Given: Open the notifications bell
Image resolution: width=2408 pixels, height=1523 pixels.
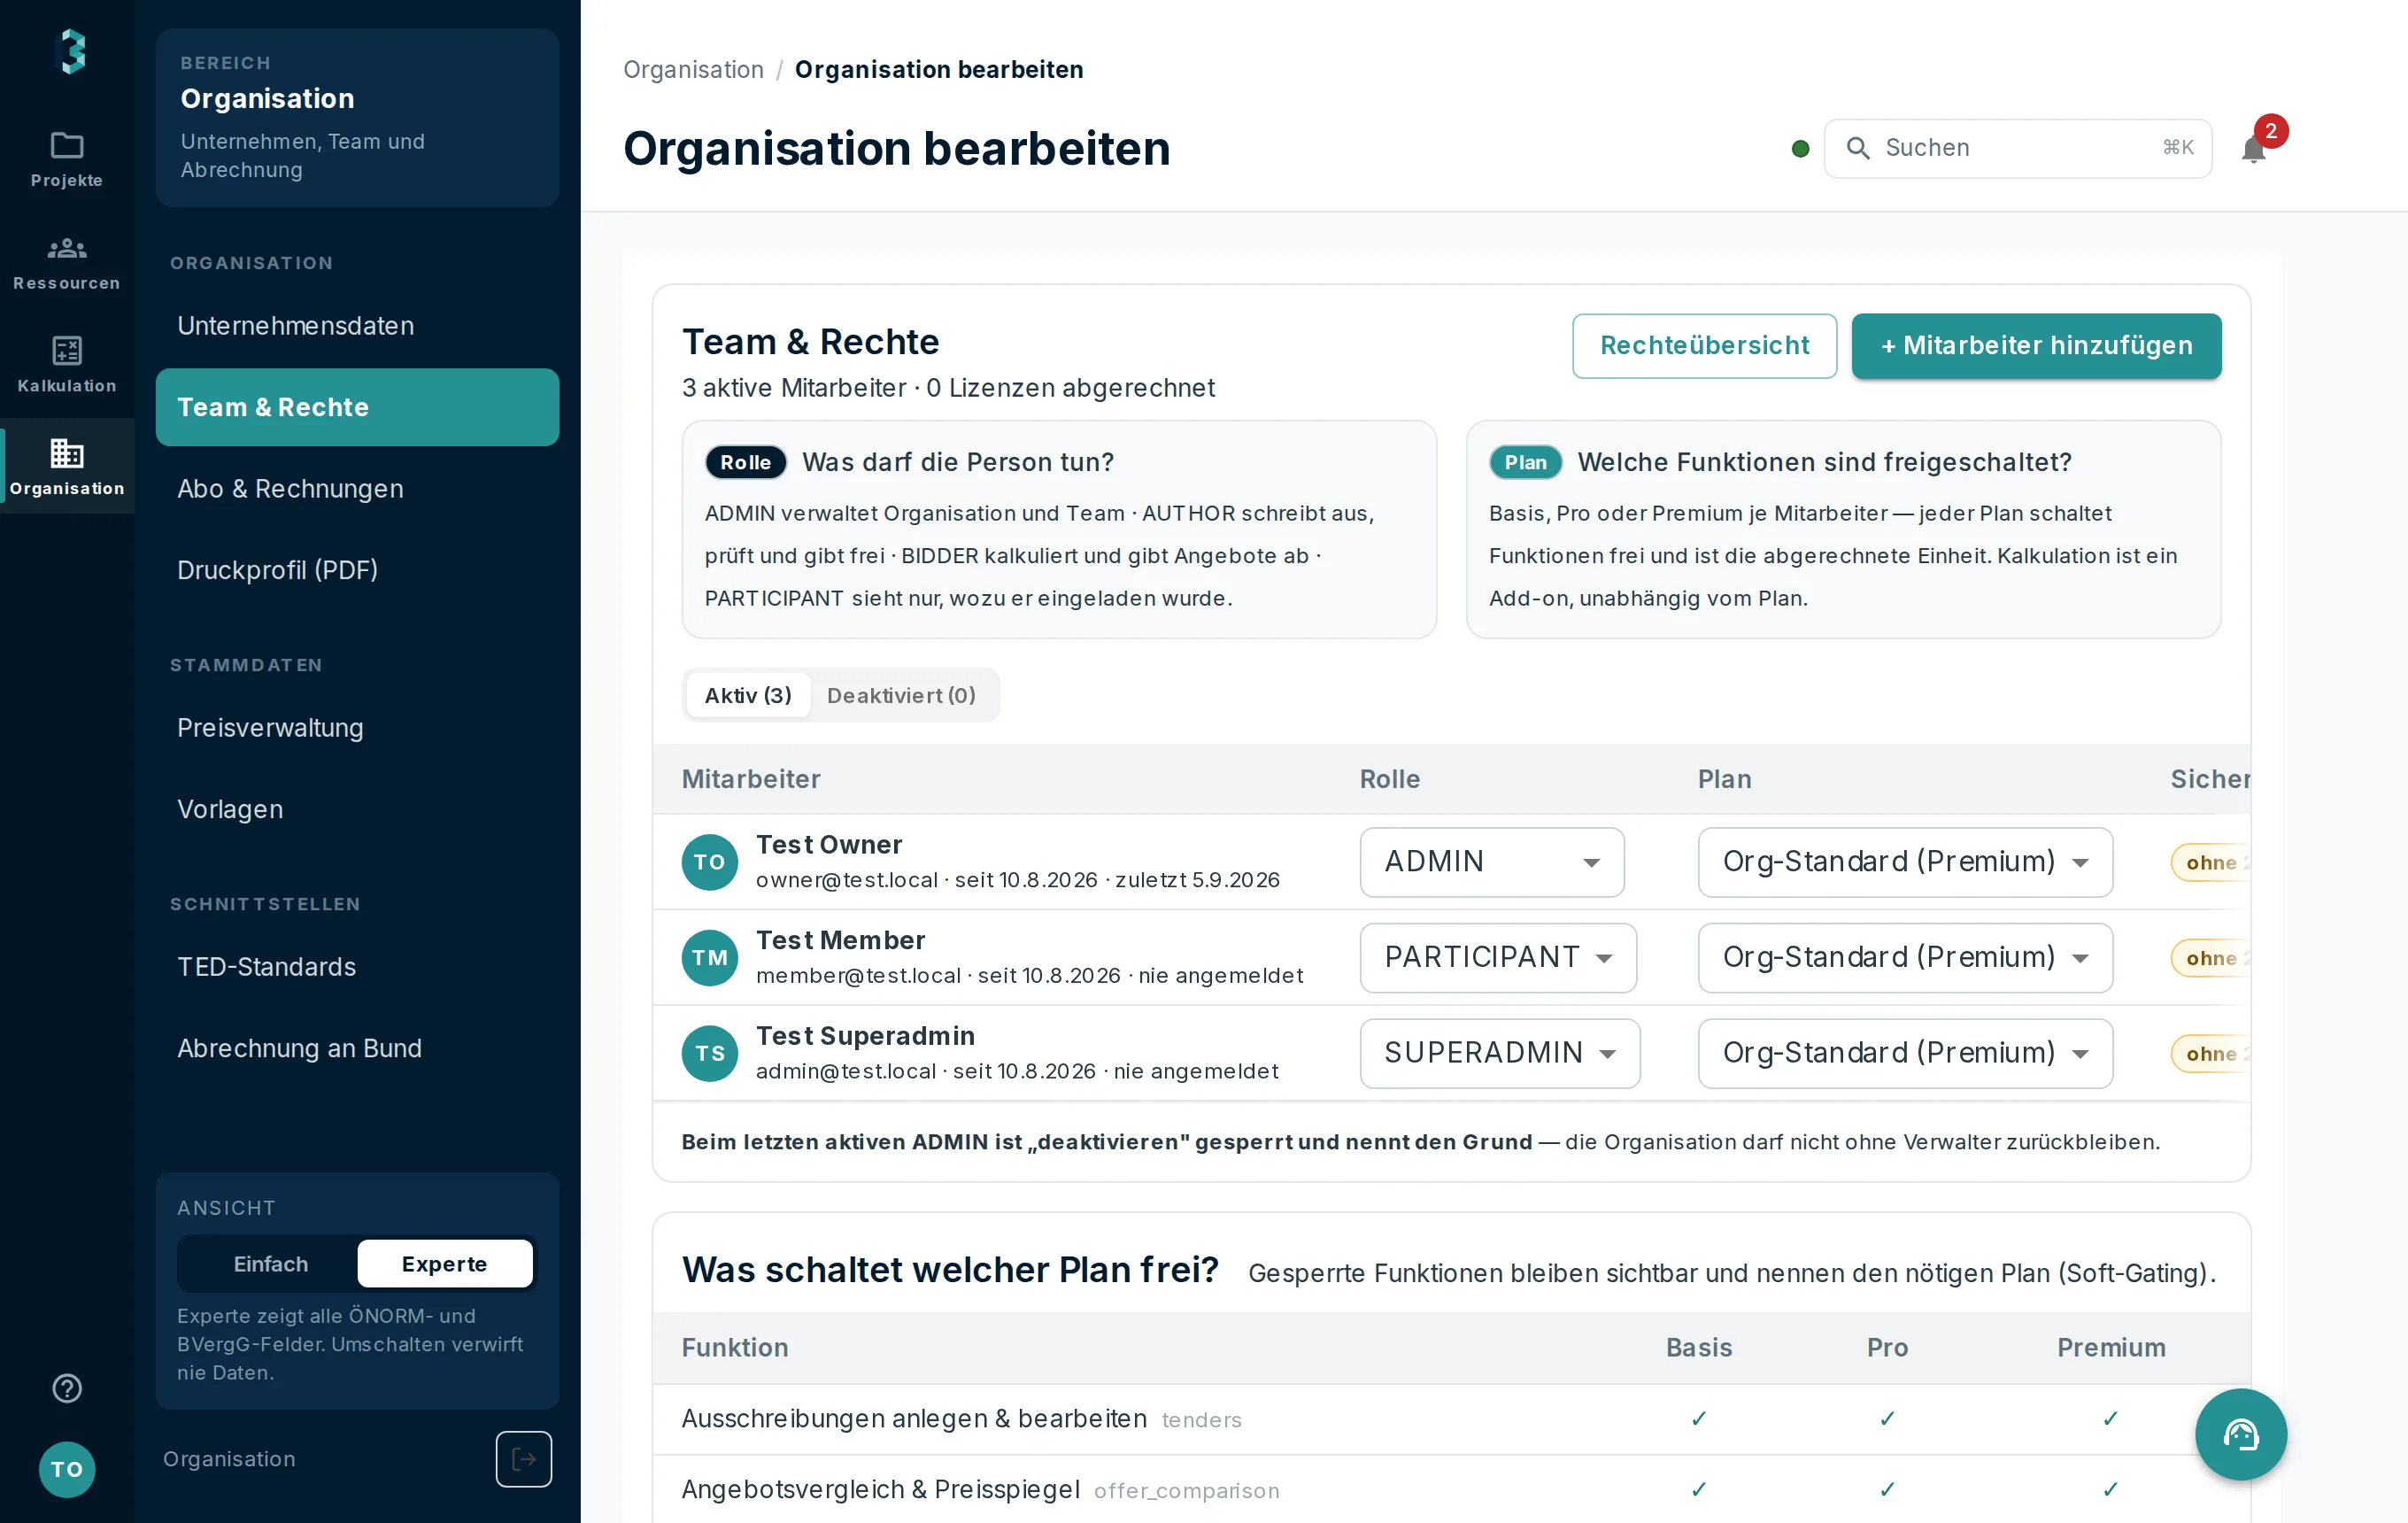Looking at the screenshot, I should [2254, 149].
